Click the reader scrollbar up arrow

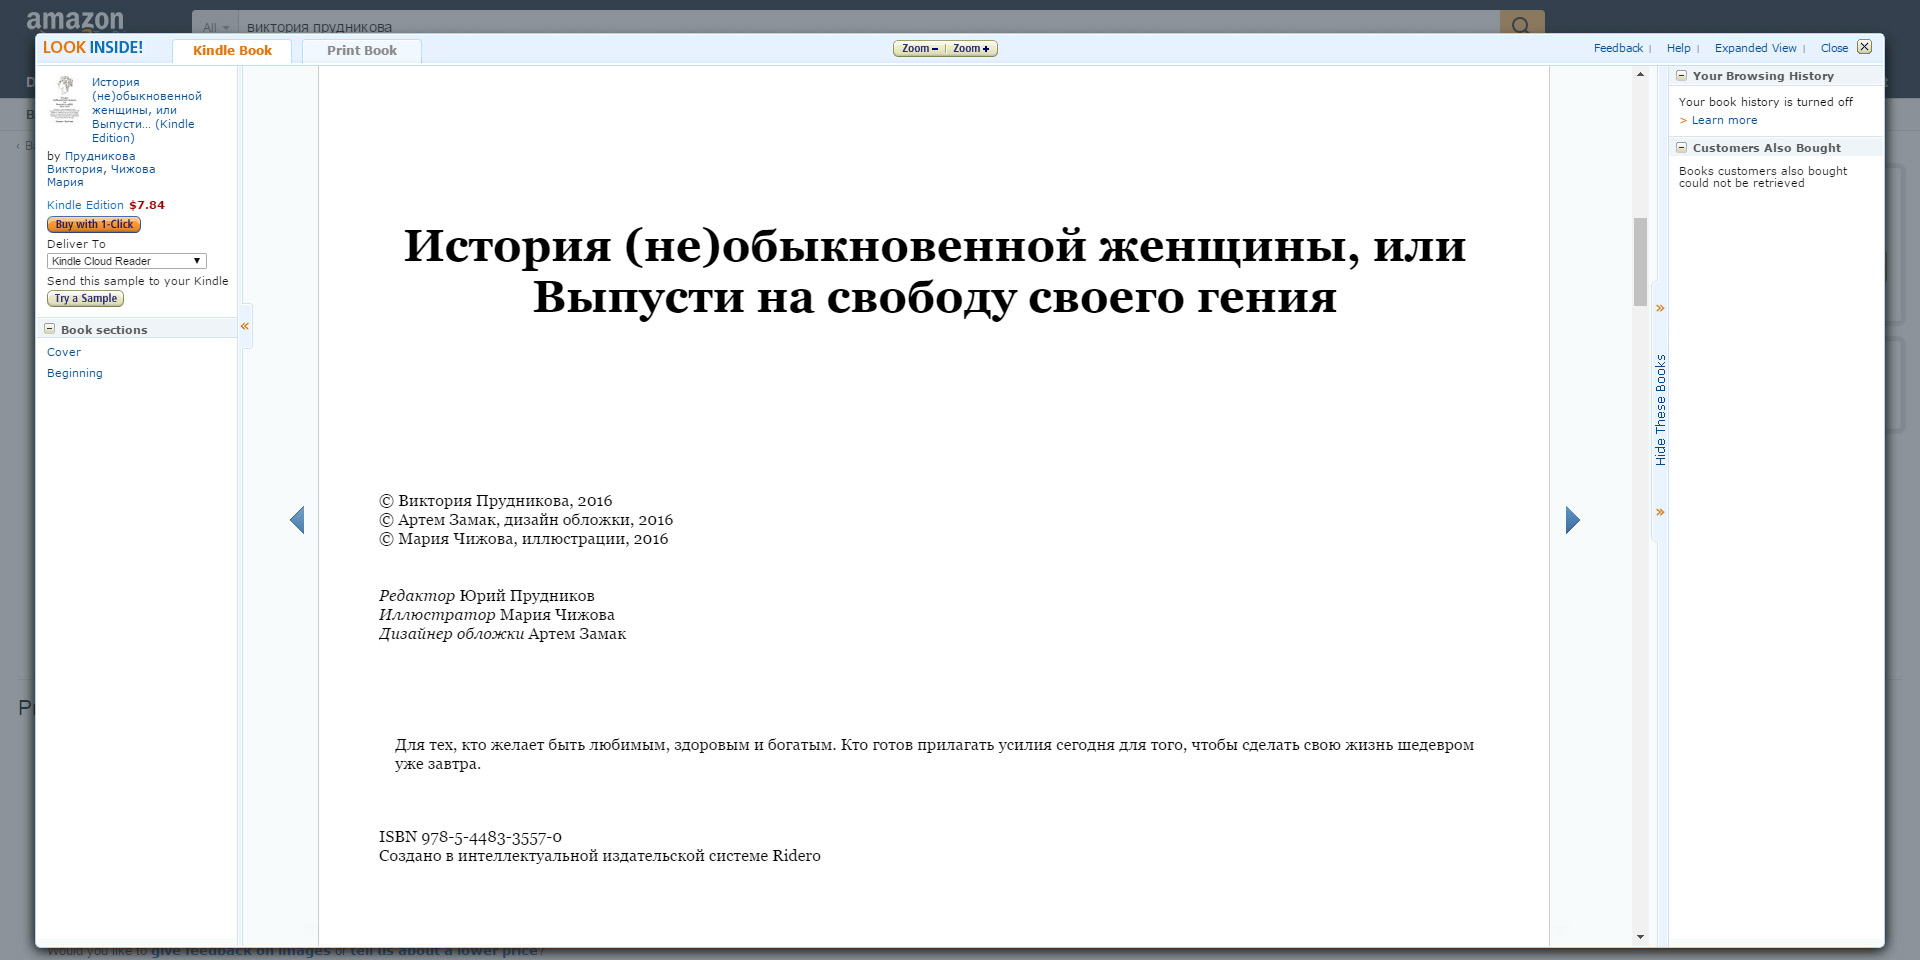point(1640,75)
